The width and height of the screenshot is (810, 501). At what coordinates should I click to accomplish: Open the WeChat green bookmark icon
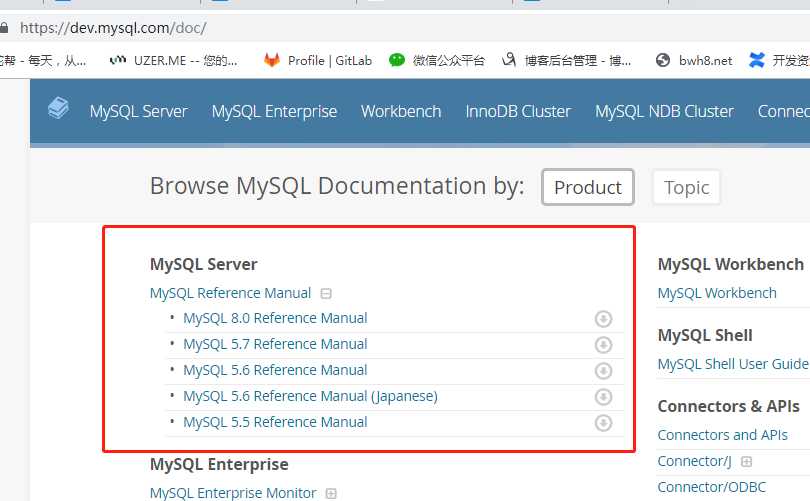[x=397, y=60]
